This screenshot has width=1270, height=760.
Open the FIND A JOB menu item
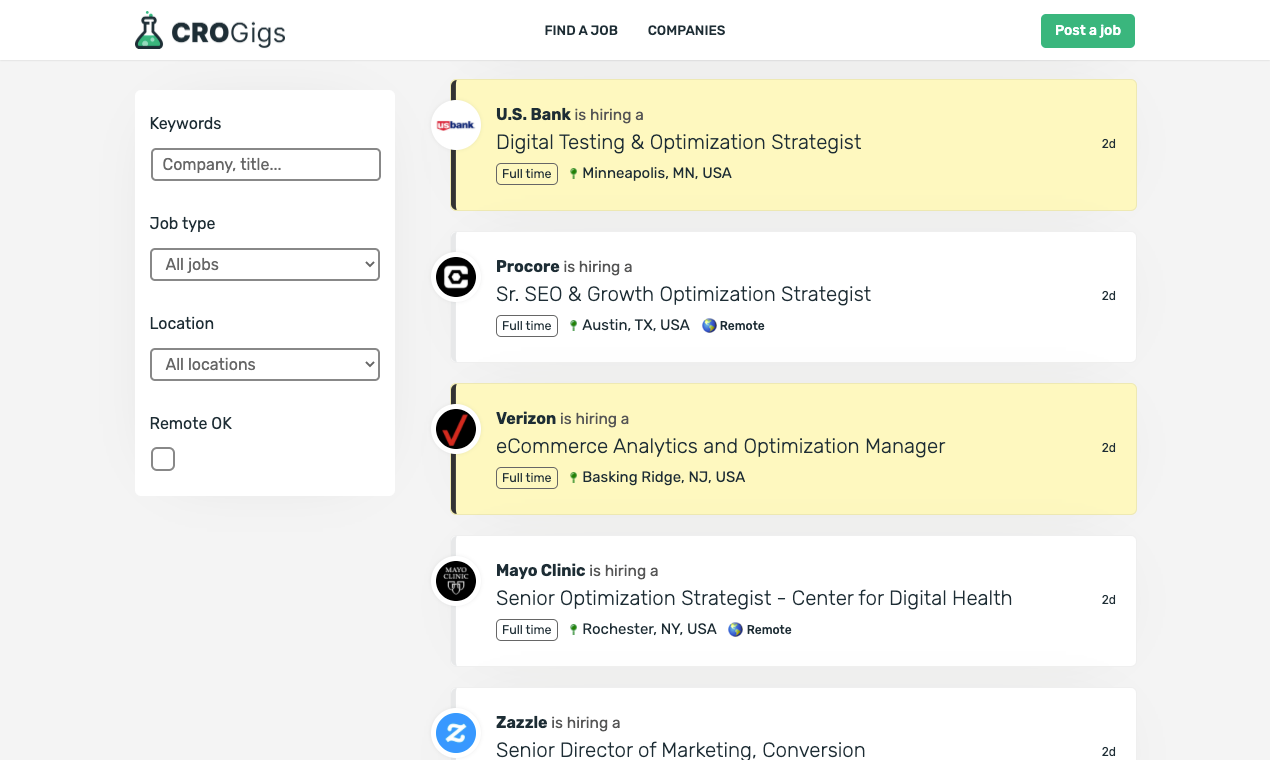581,30
